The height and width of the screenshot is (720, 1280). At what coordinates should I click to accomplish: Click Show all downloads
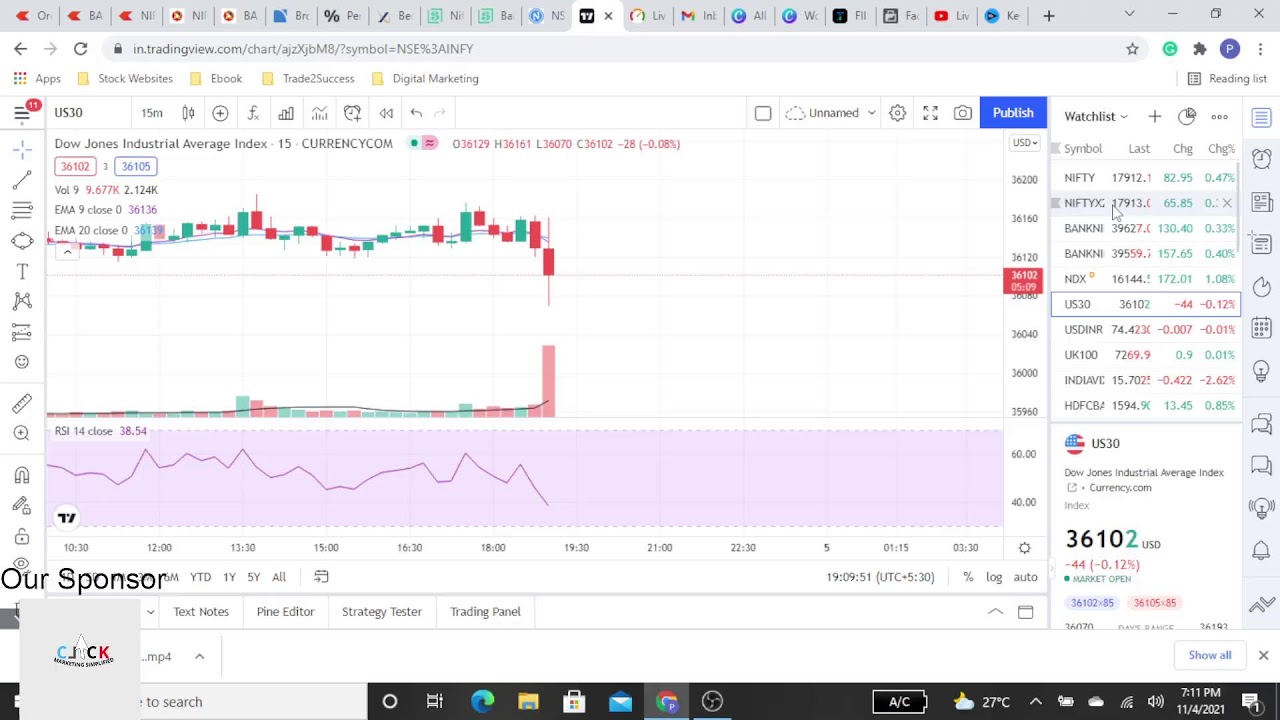(1210, 655)
